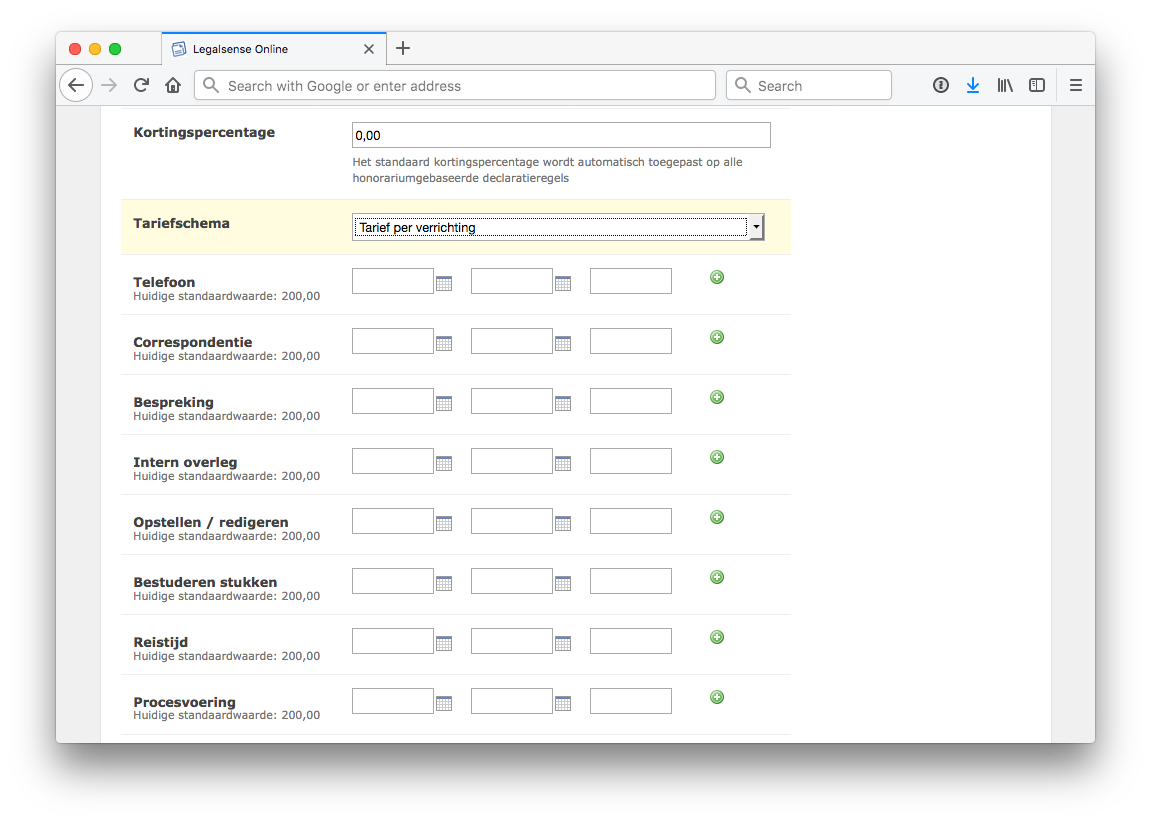The image size is (1151, 823).
Task: Open second calendar picker in Telefoon row
Action: coord(563,283)
